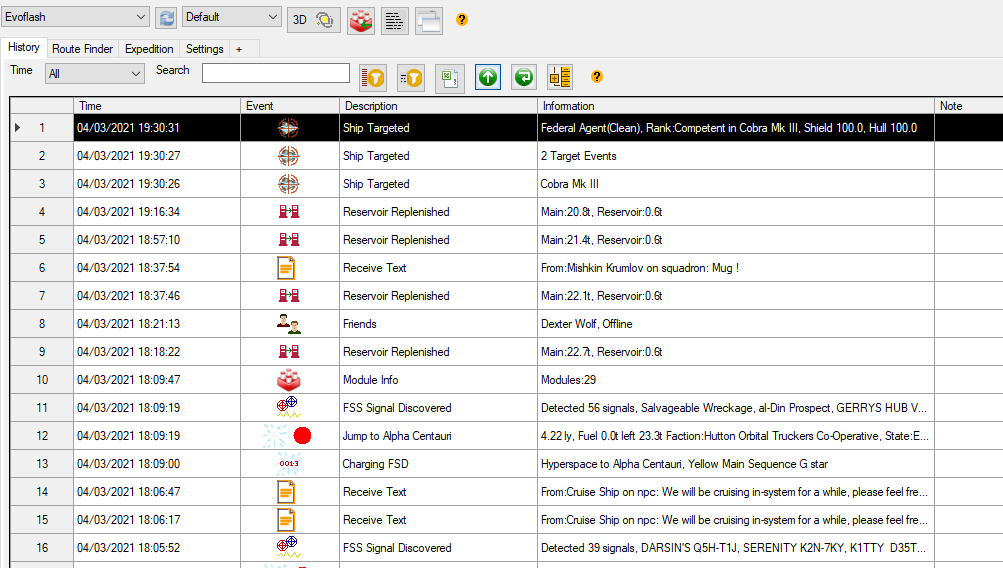Click Reservoir Replenished icon at 19:16:34
Viewport: 1003px width, 568px height.
[x=289, y=212]
